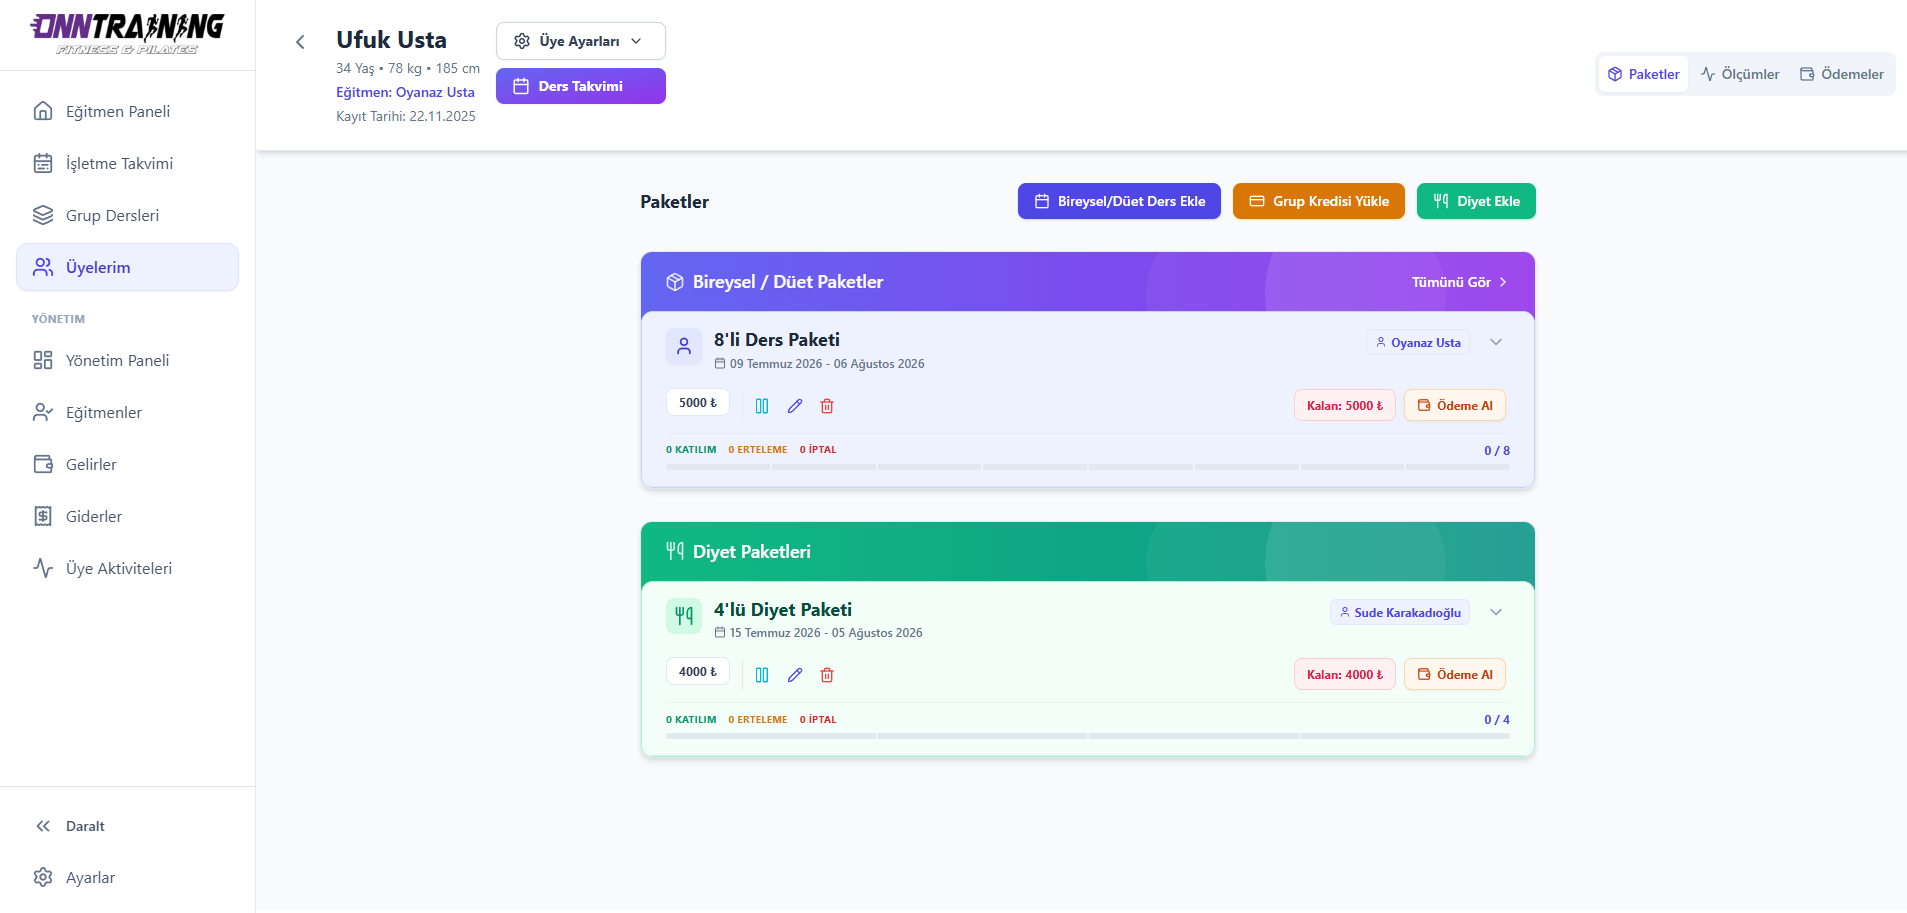The width and height of the screenshot is (1907, 913).
Task: Switch to the Ölçümler tab
Action: 1740,74
